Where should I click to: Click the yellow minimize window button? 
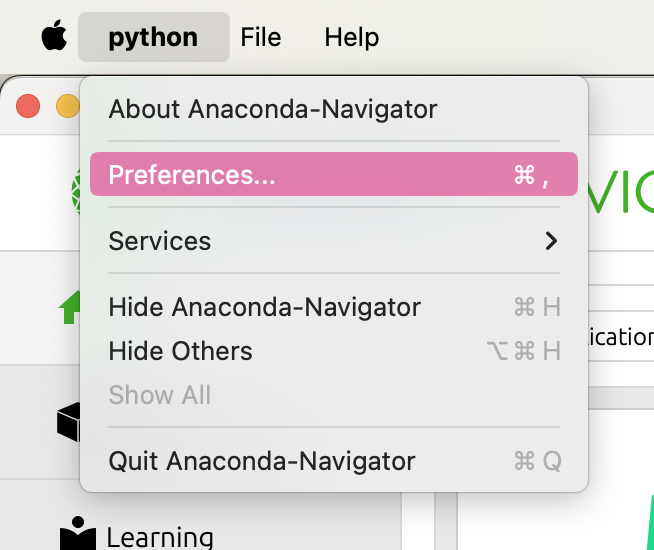point(68,106)
